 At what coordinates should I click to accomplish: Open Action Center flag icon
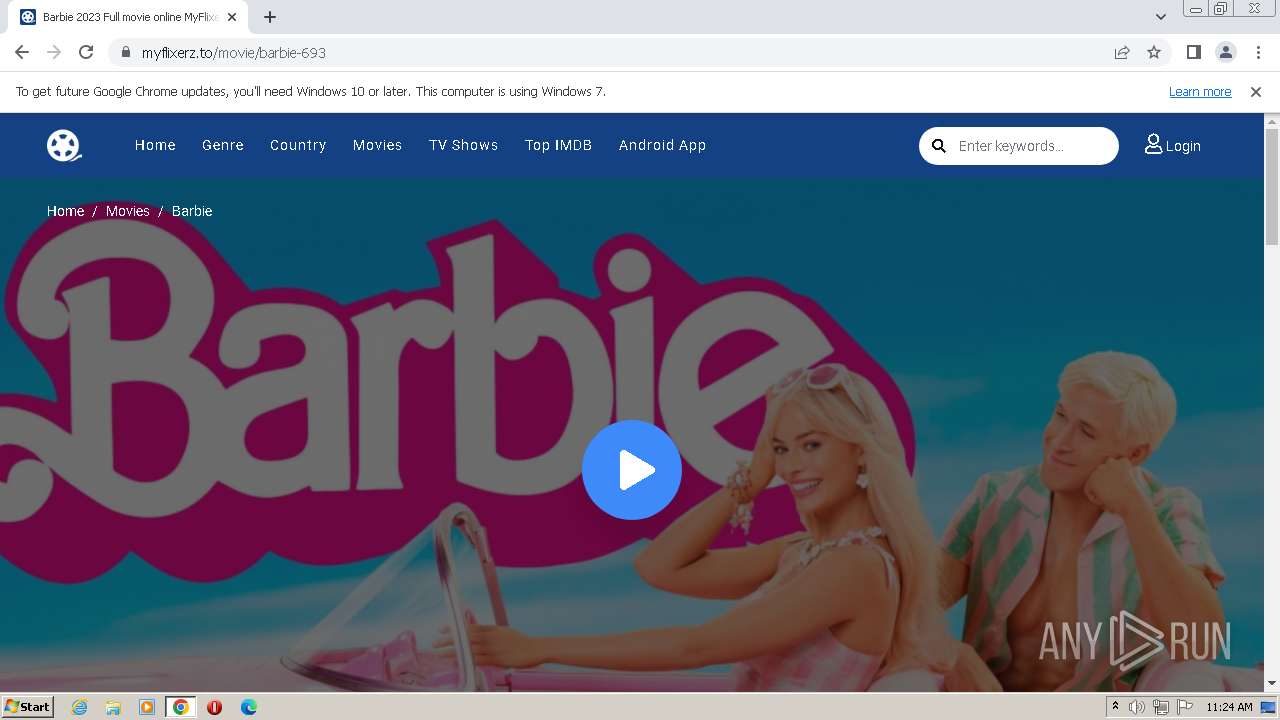tap(1185, 707)
